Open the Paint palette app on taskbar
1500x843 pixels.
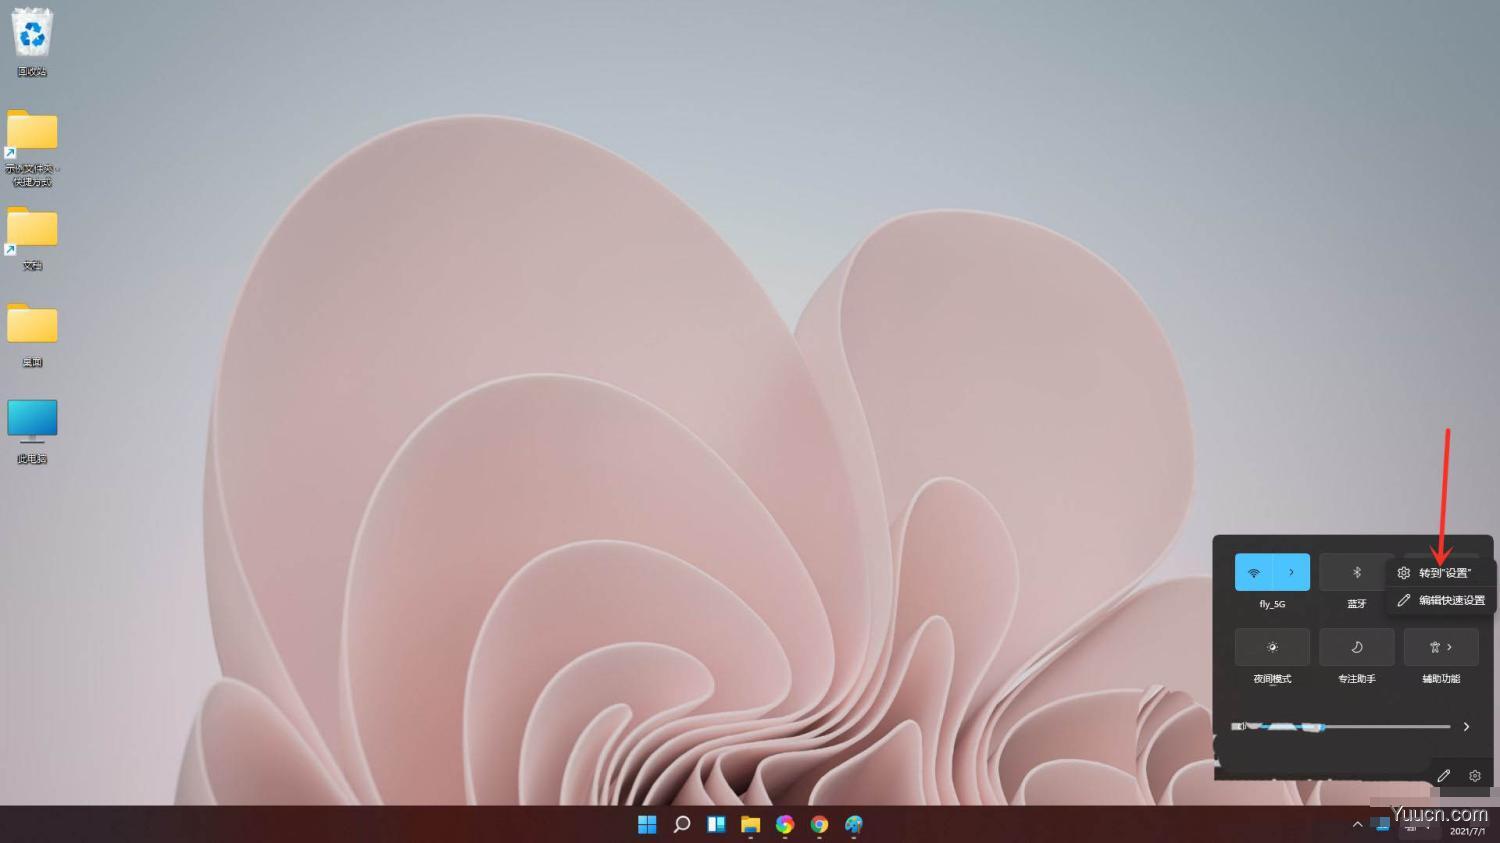853,824
